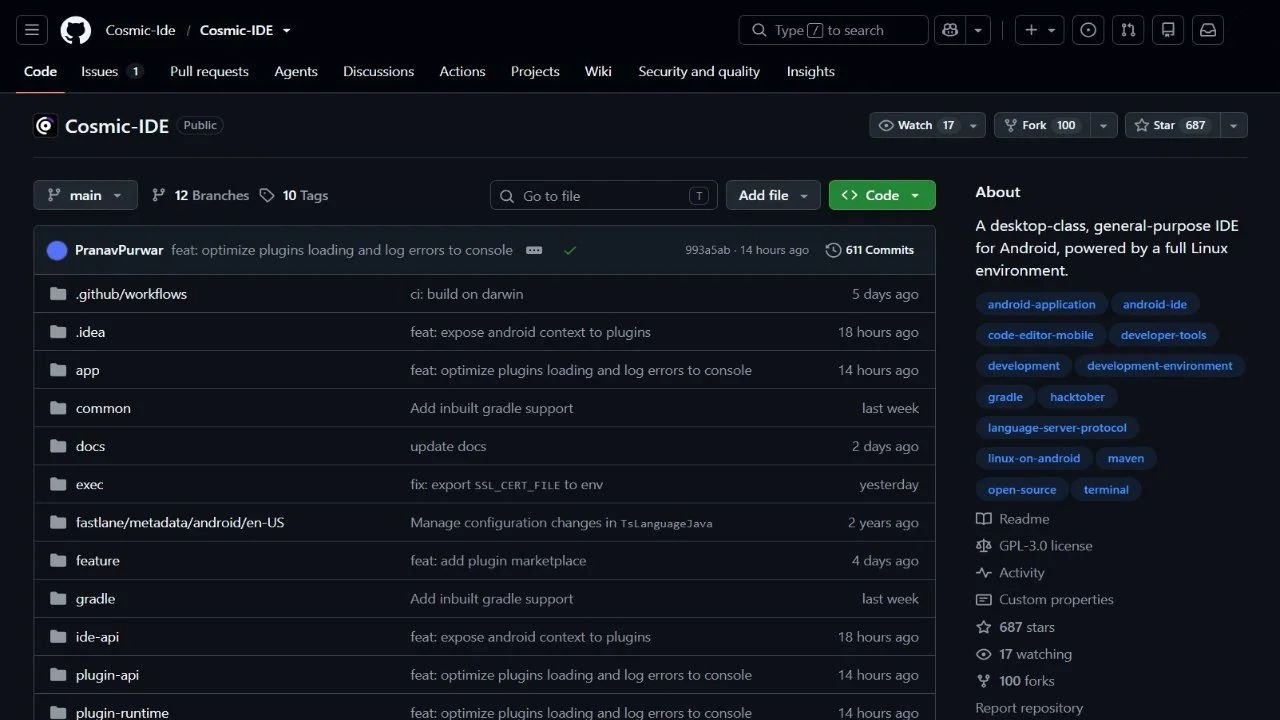Select the language-server-protocol topic tag
Screen dimensions: 1280x720
coord(1057,428)
